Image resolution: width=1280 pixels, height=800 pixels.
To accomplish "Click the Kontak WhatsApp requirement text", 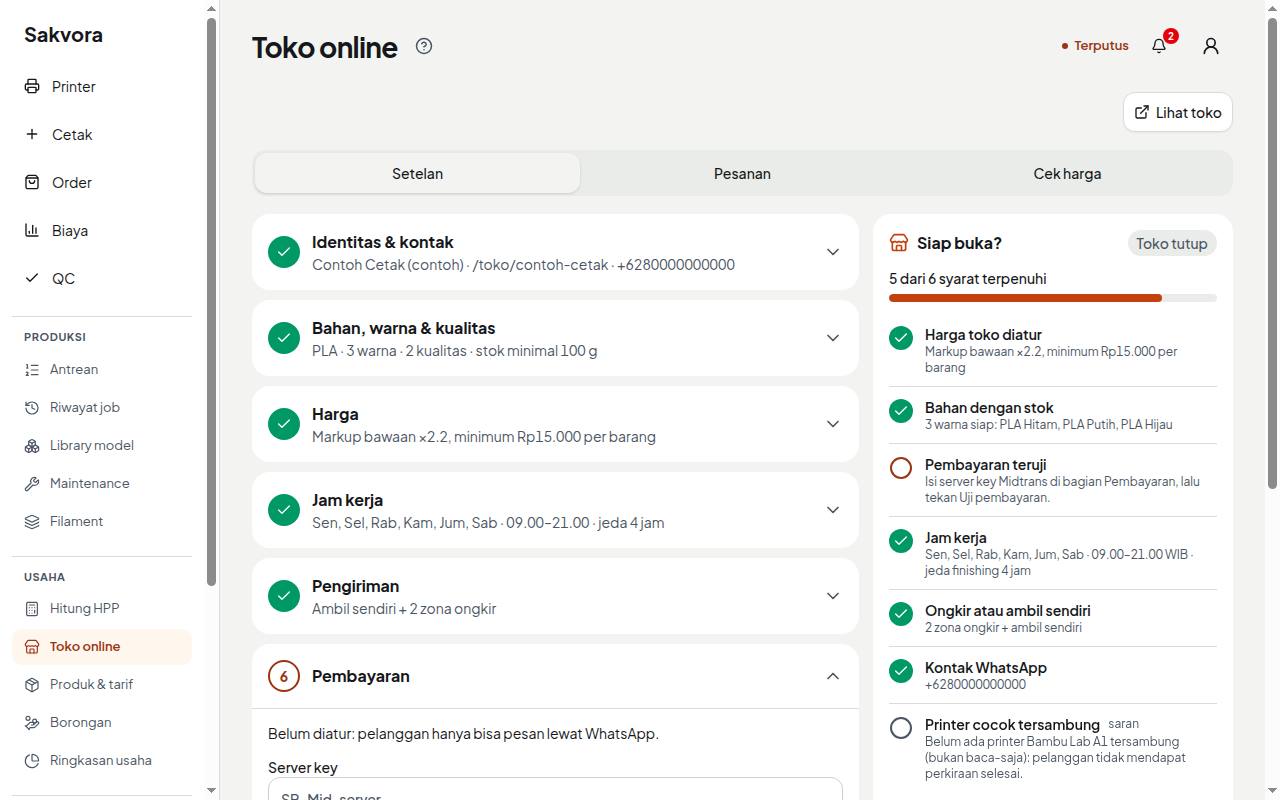I will (986, 668).
